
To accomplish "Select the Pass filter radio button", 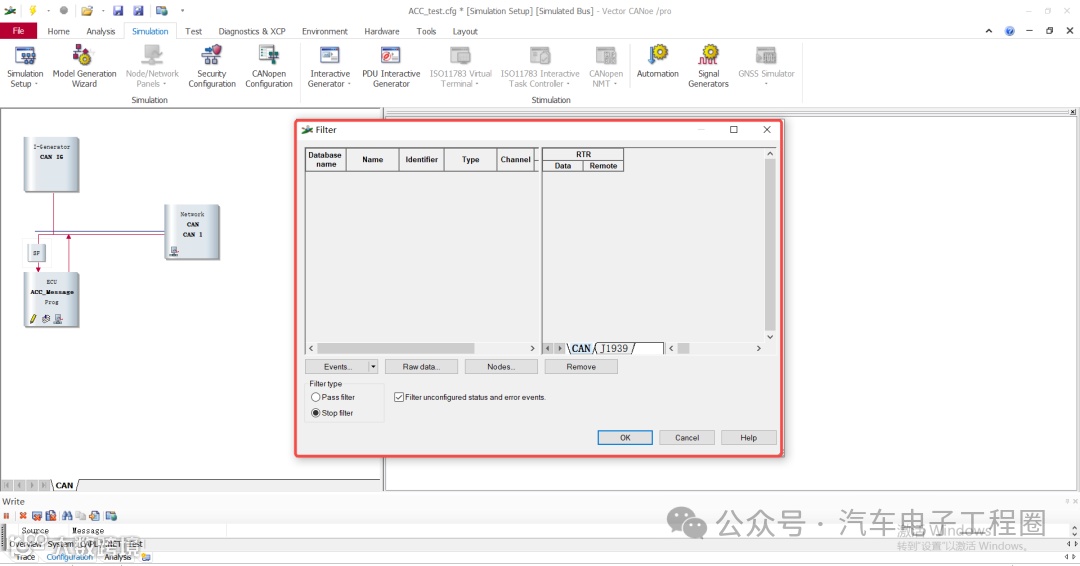I will pos(315,397).
